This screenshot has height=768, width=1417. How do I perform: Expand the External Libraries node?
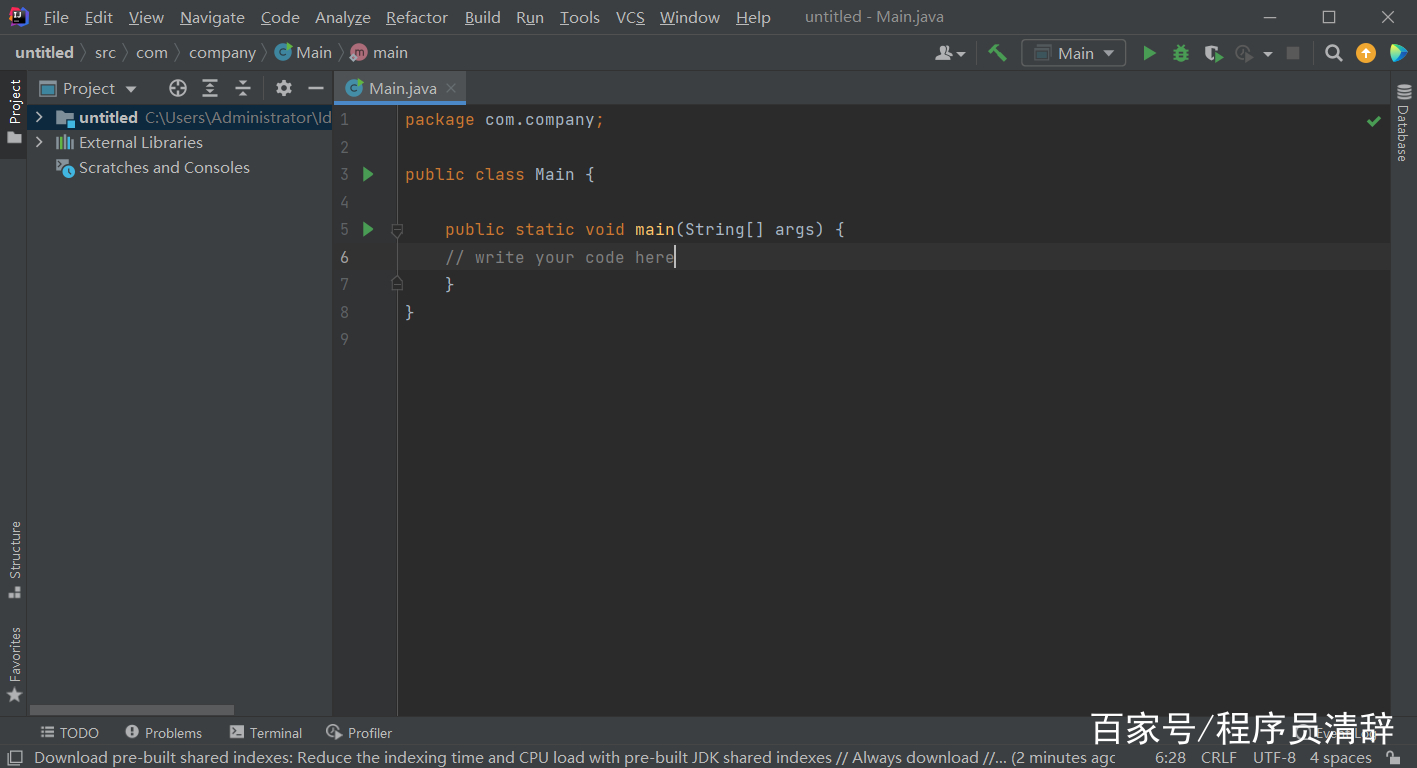point(39,142)
